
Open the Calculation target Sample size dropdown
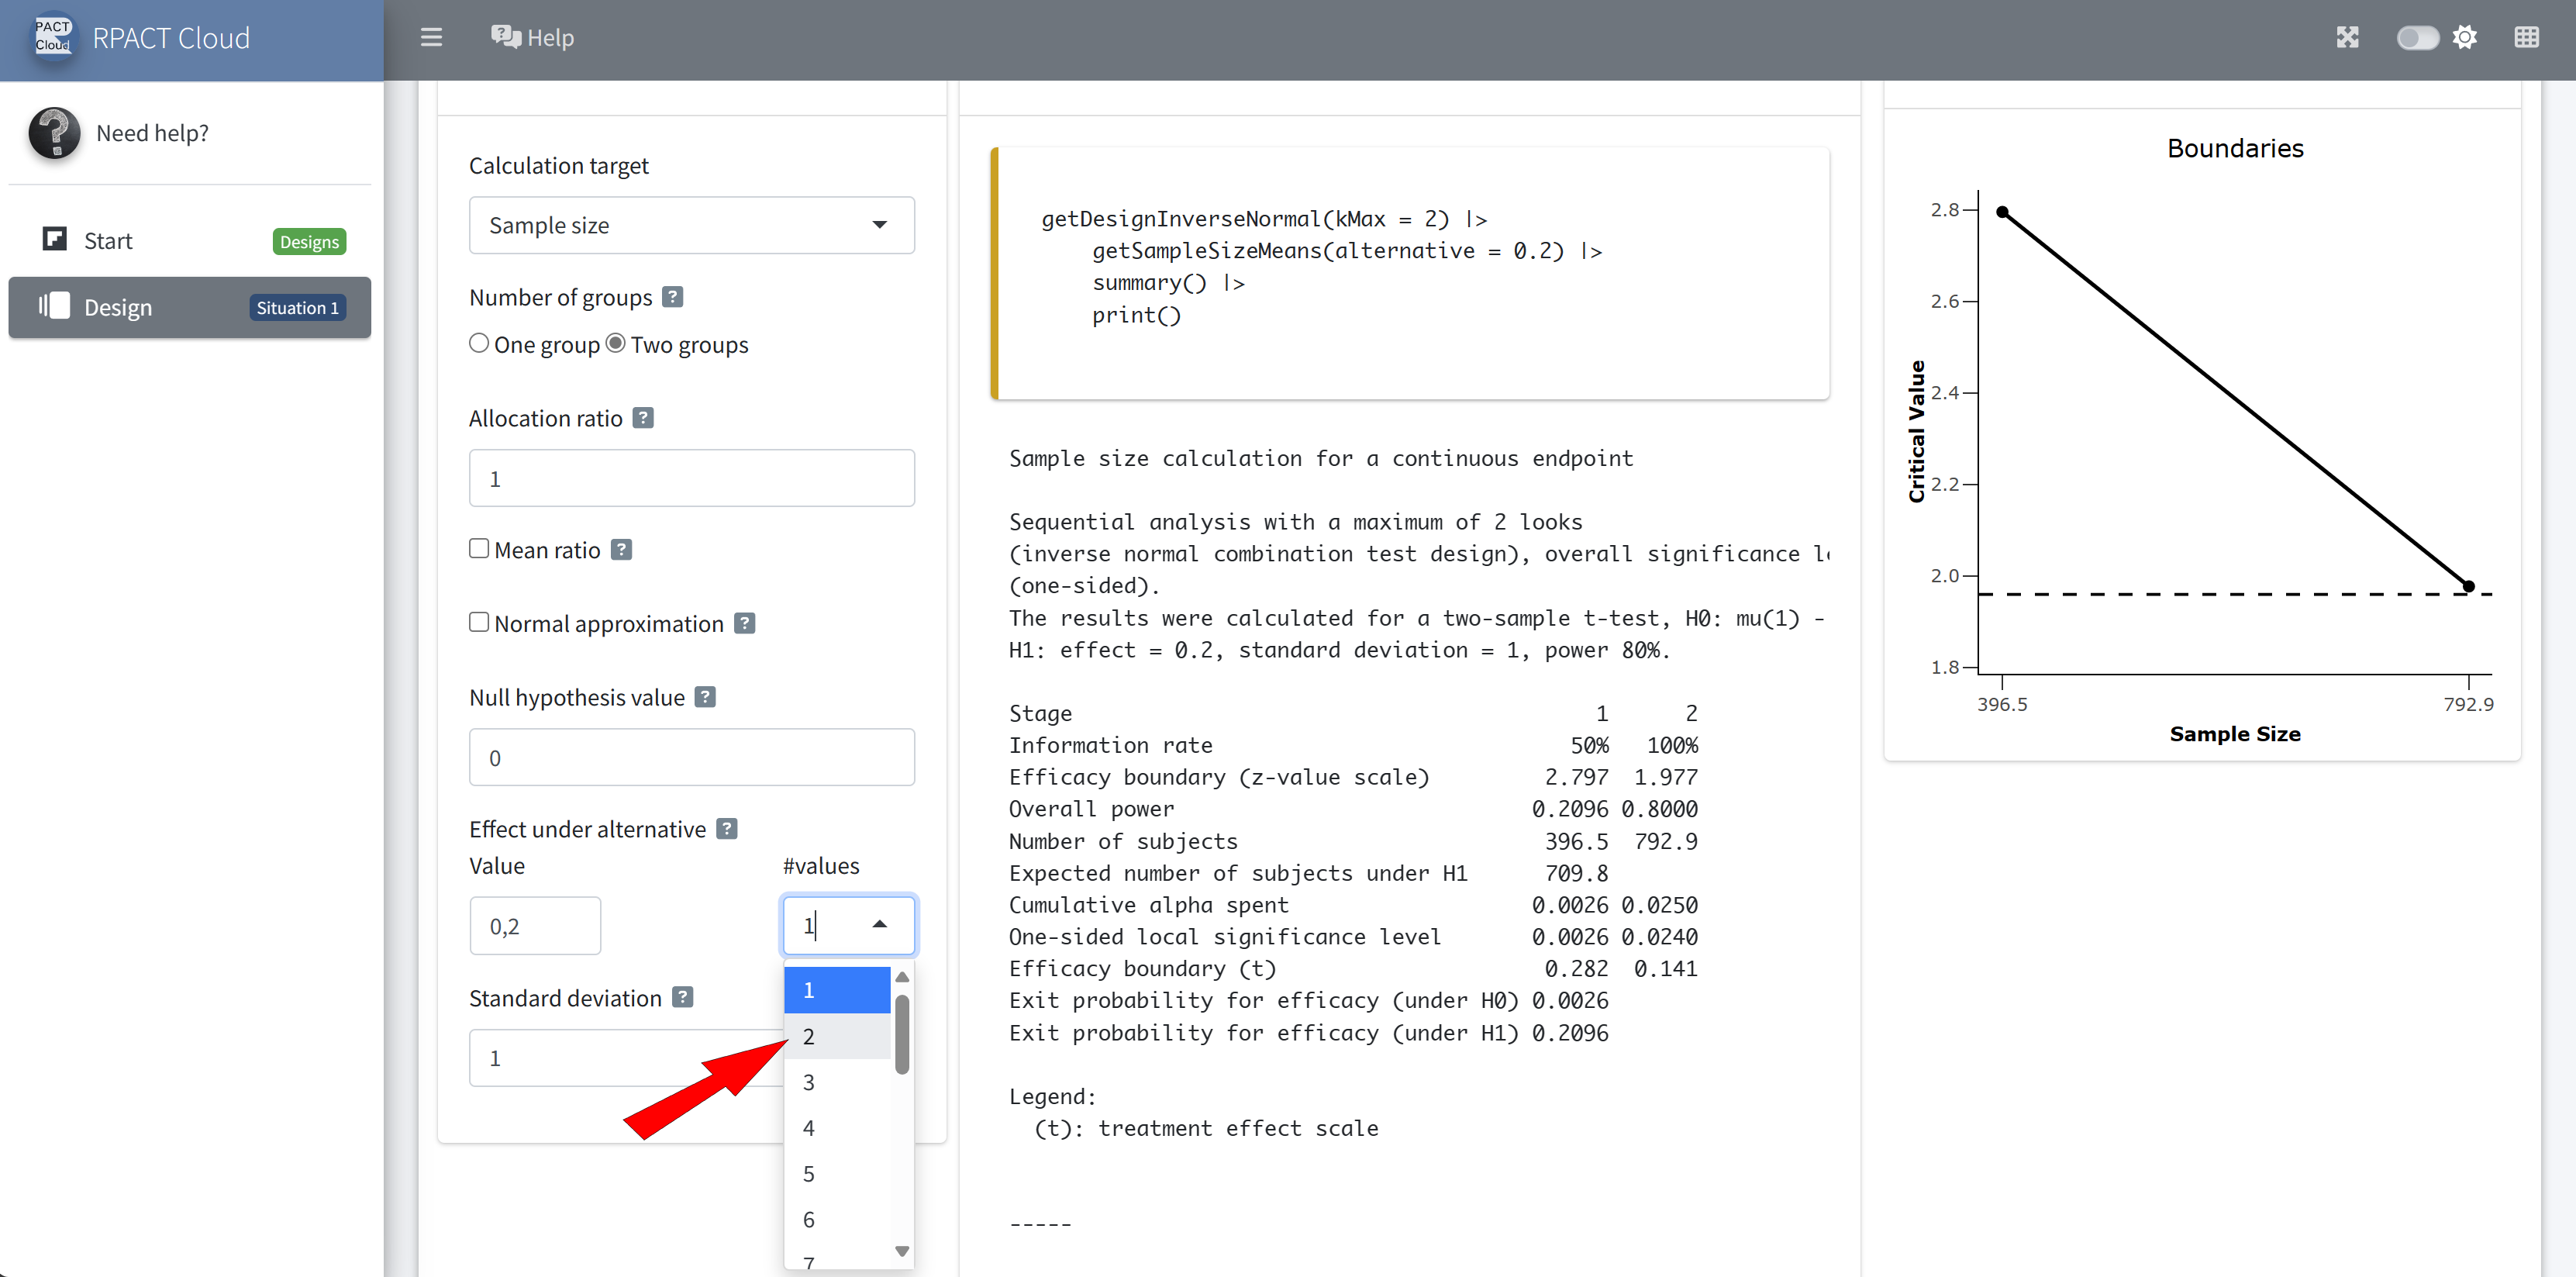click(691, 225)
